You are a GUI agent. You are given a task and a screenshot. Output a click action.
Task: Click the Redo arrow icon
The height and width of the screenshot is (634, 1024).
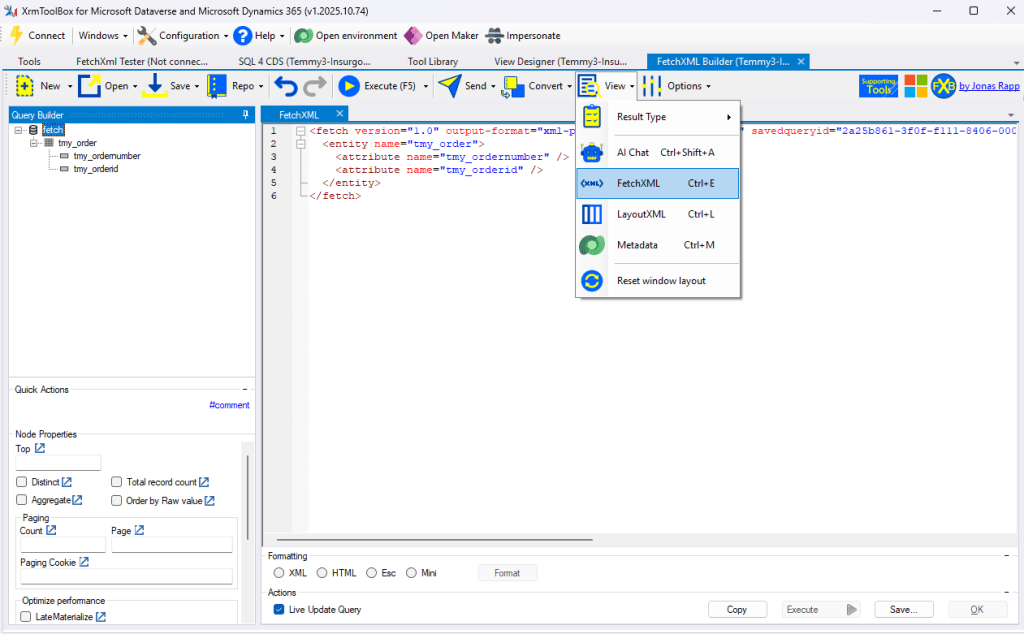point(315,86)
